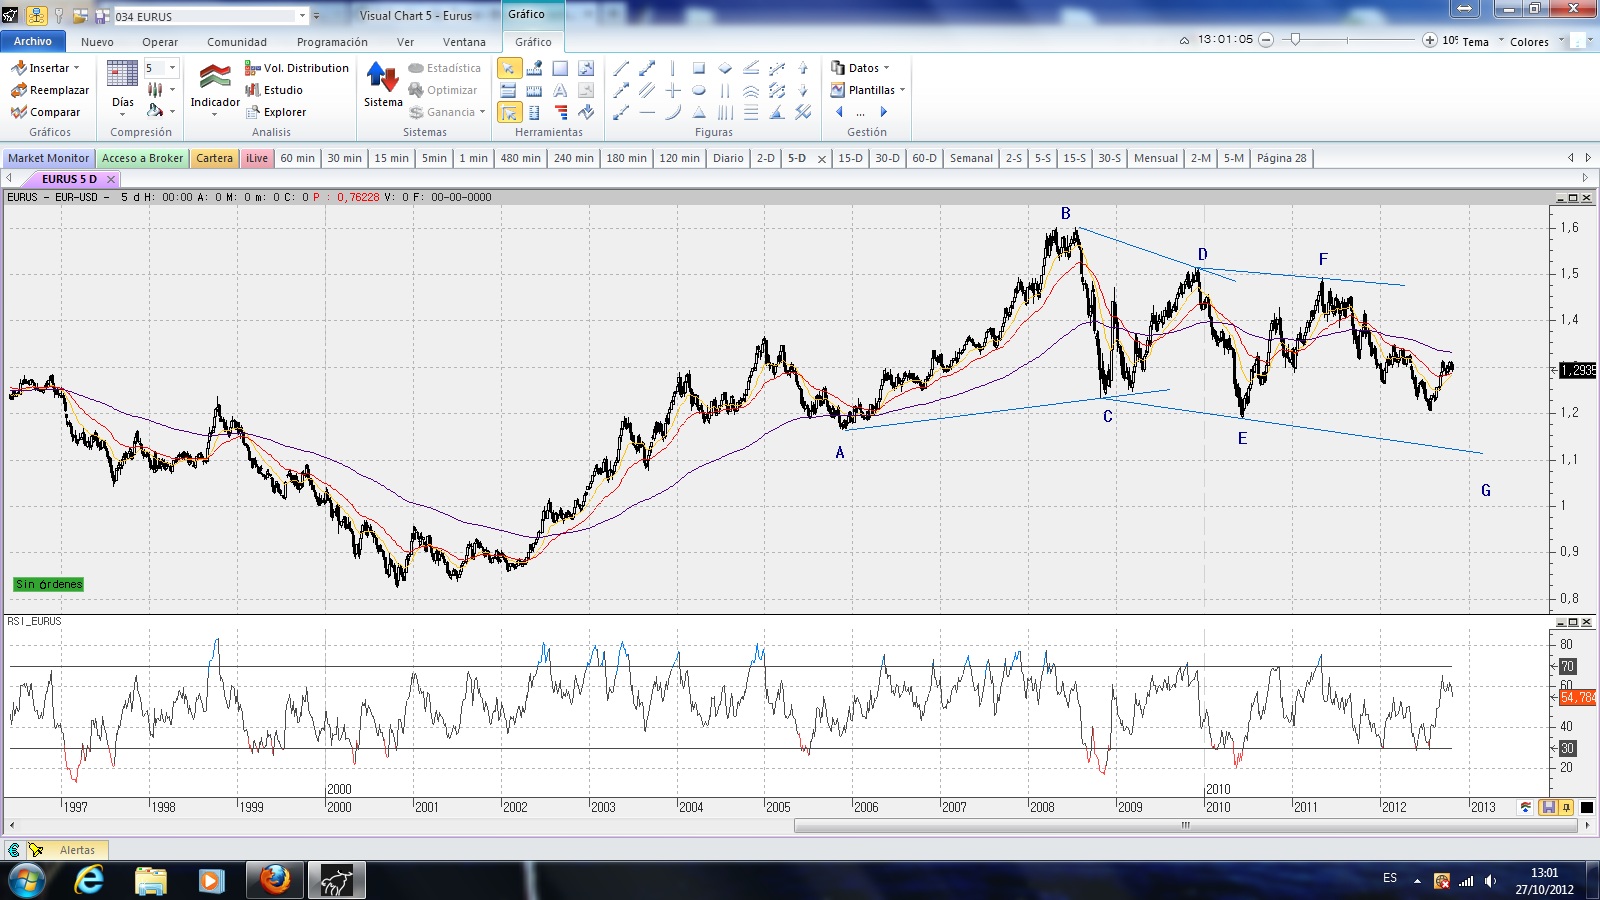Launch Firefox from the taskbar
Viewport: 1600px width, 900px height.
point(274,880)
